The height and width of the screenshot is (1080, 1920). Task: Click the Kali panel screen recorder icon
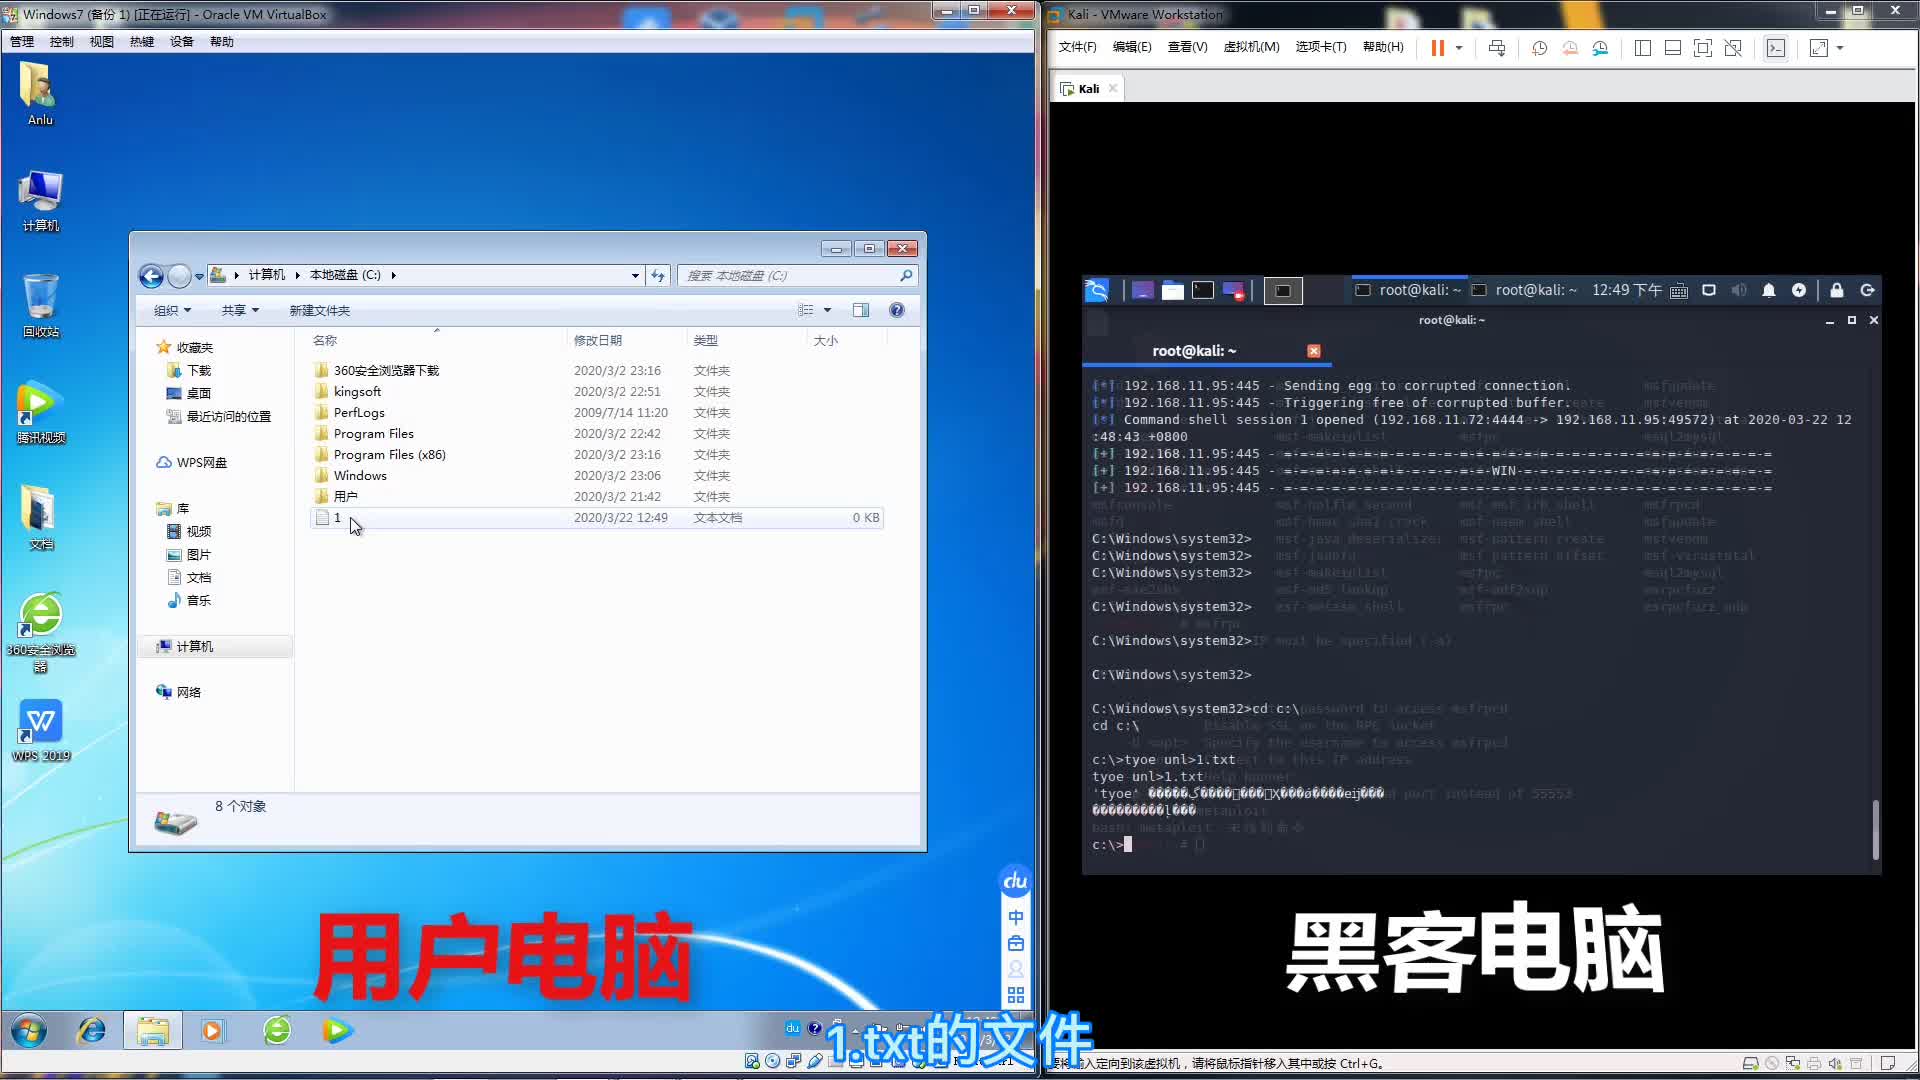(x=1234, y=291)
